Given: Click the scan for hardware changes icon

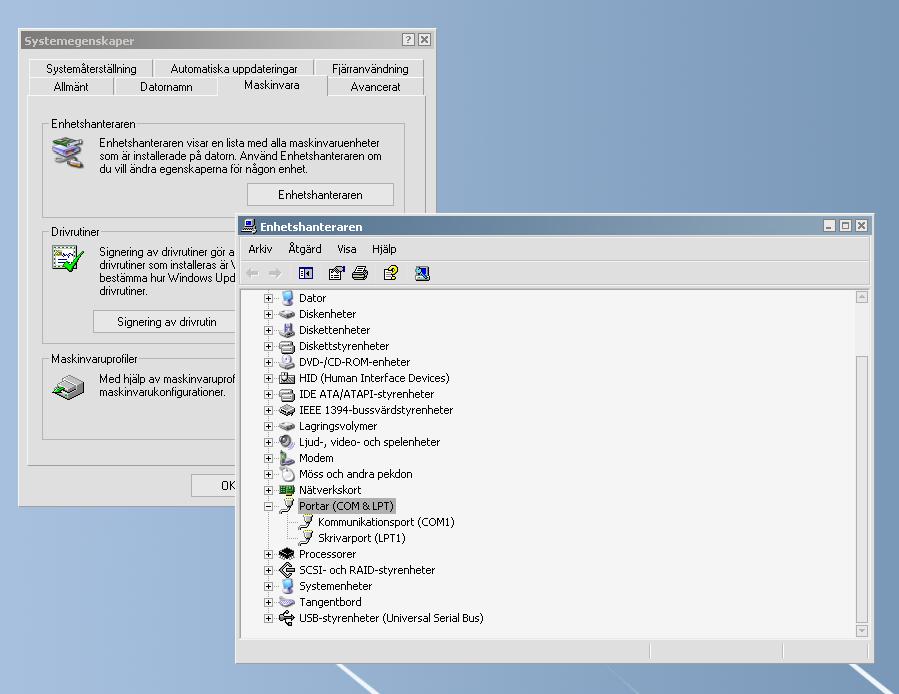Looking at the screenshot, I should 422,274.
